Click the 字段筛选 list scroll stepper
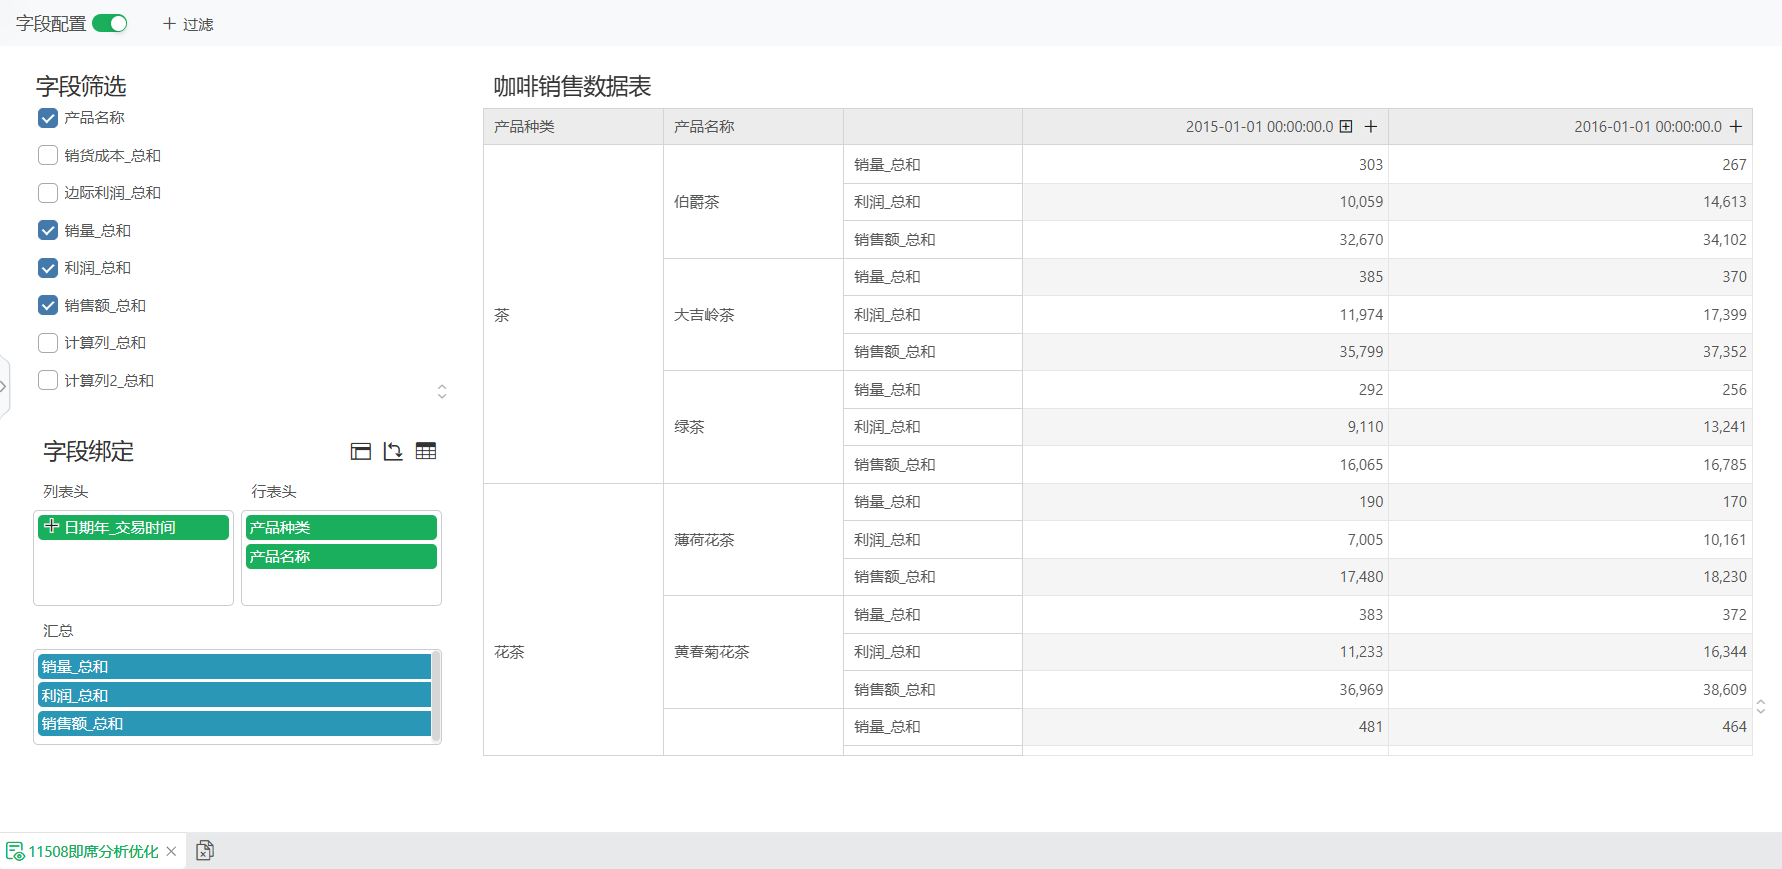 pyautogui.click(x=442, y=391)
